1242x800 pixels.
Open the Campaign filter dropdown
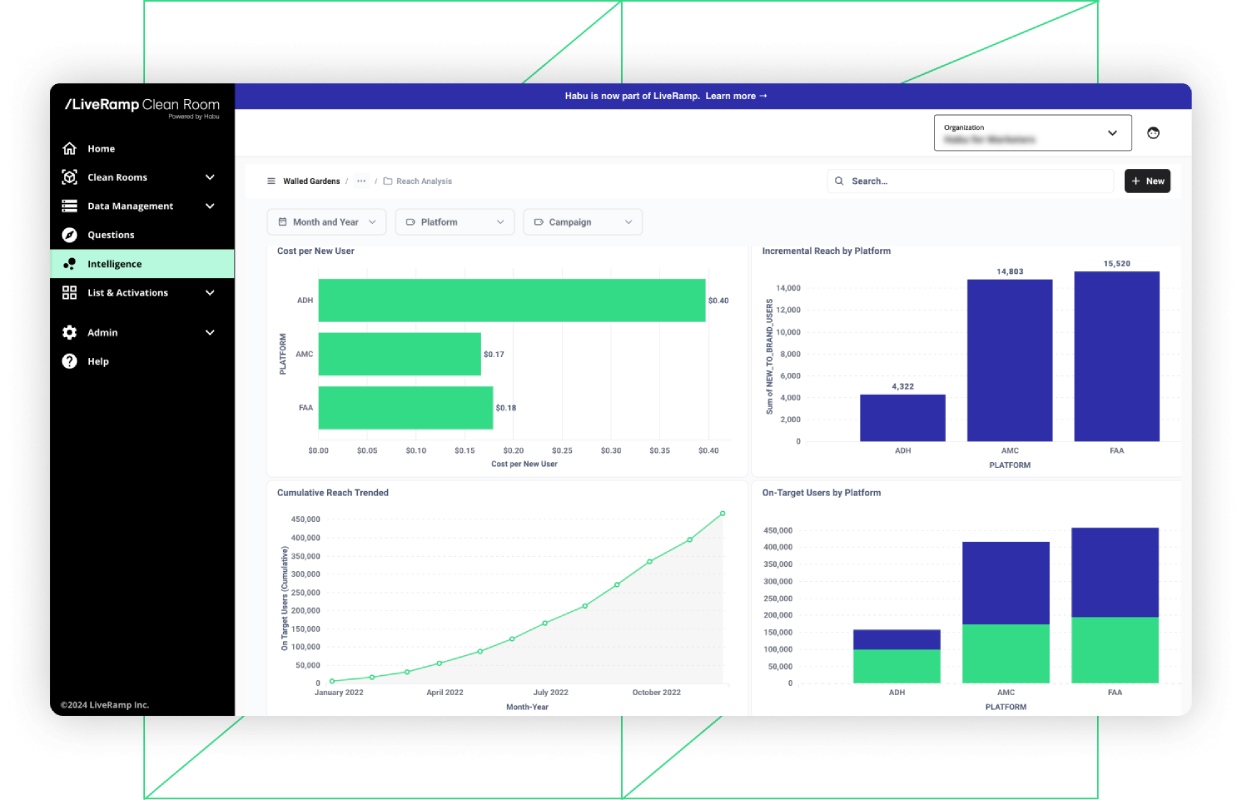583,222
